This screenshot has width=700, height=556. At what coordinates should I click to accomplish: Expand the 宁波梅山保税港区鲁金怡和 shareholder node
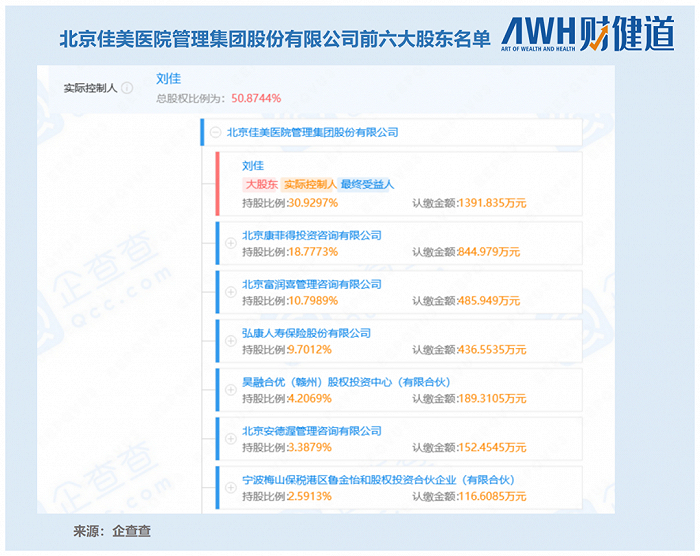point(230,487)
